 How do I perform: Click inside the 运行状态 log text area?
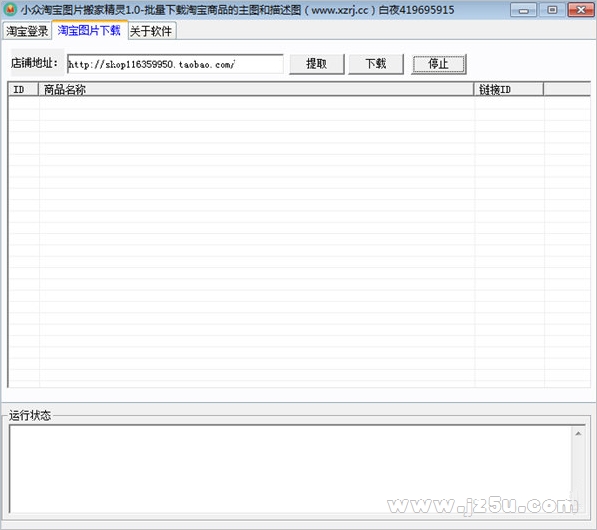pos(290,469)
